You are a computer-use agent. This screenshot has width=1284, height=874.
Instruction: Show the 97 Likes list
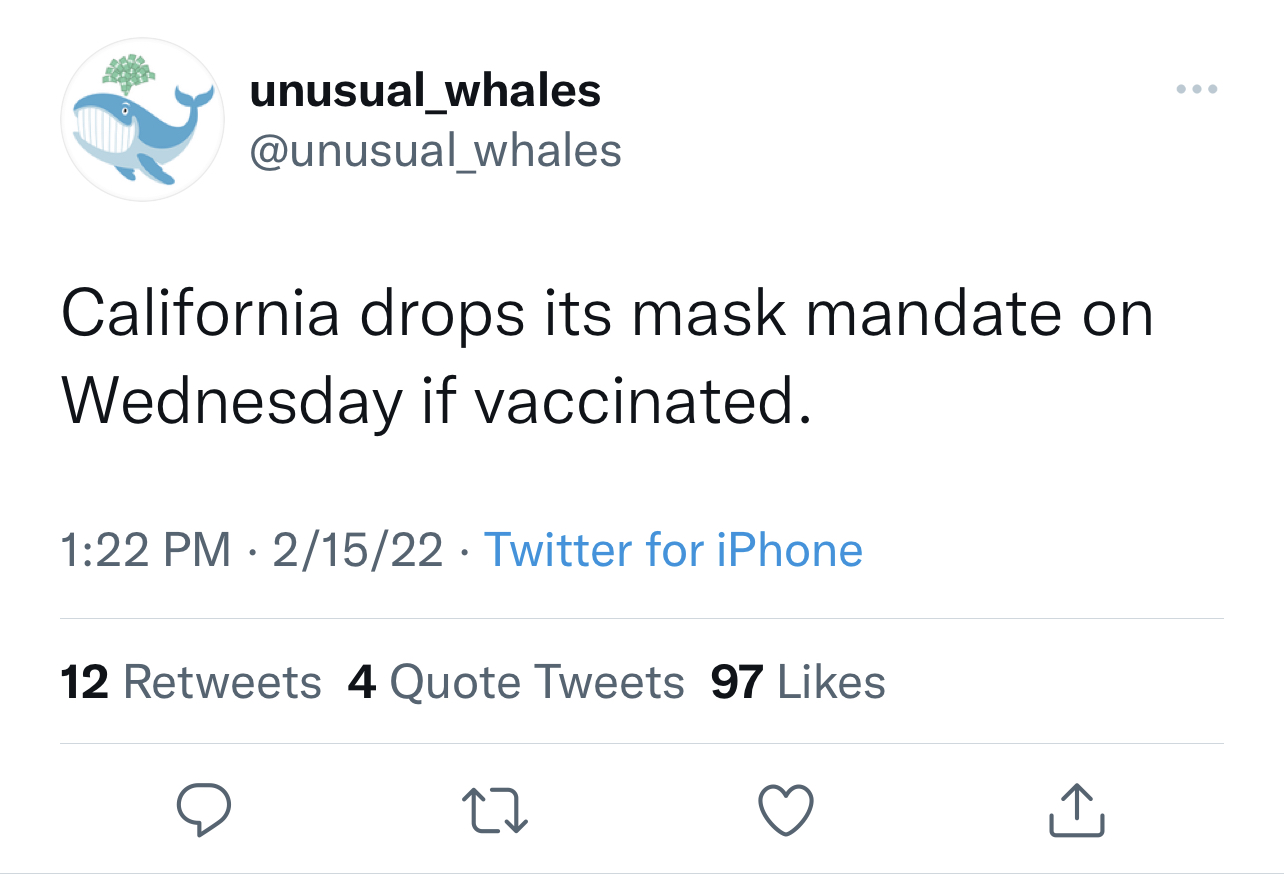coord(798,682)
